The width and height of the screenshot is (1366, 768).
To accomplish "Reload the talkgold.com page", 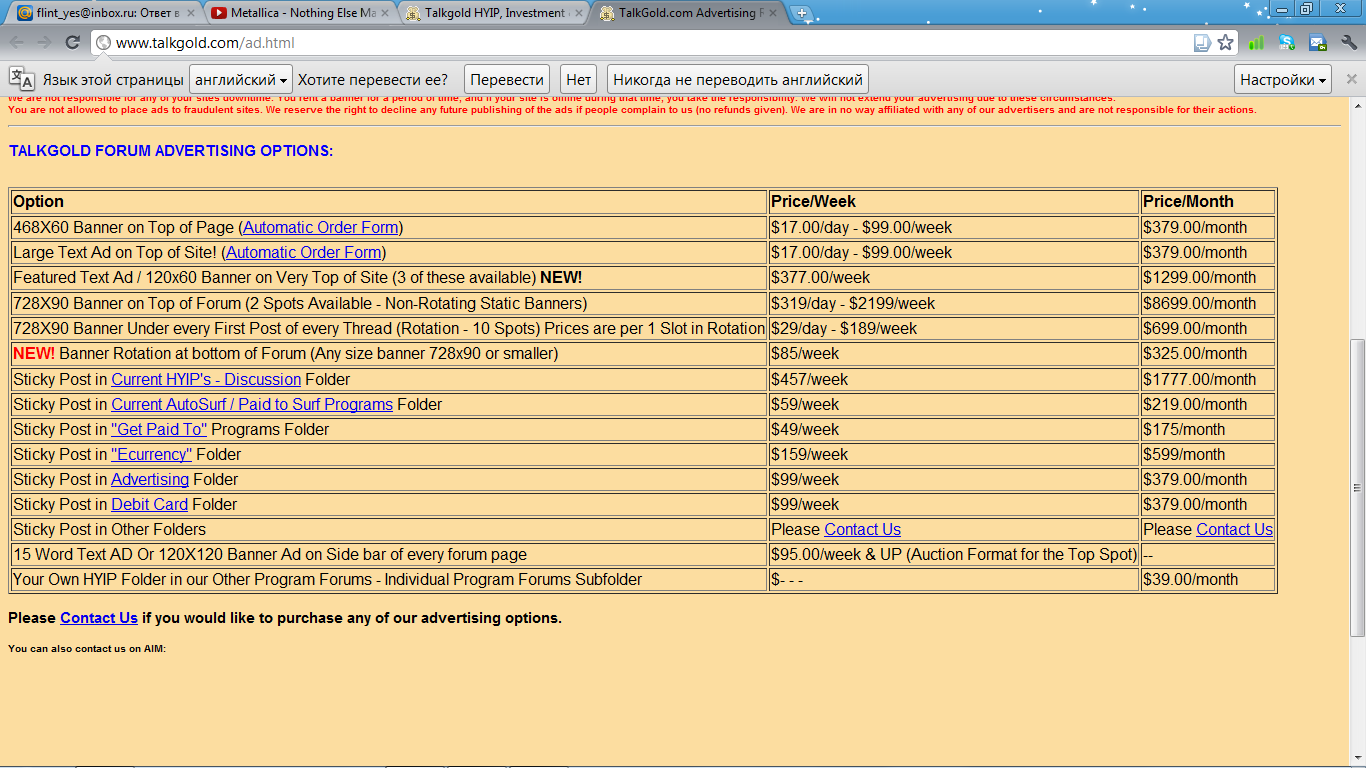I will pyautogui.click(x=72, y=42).
